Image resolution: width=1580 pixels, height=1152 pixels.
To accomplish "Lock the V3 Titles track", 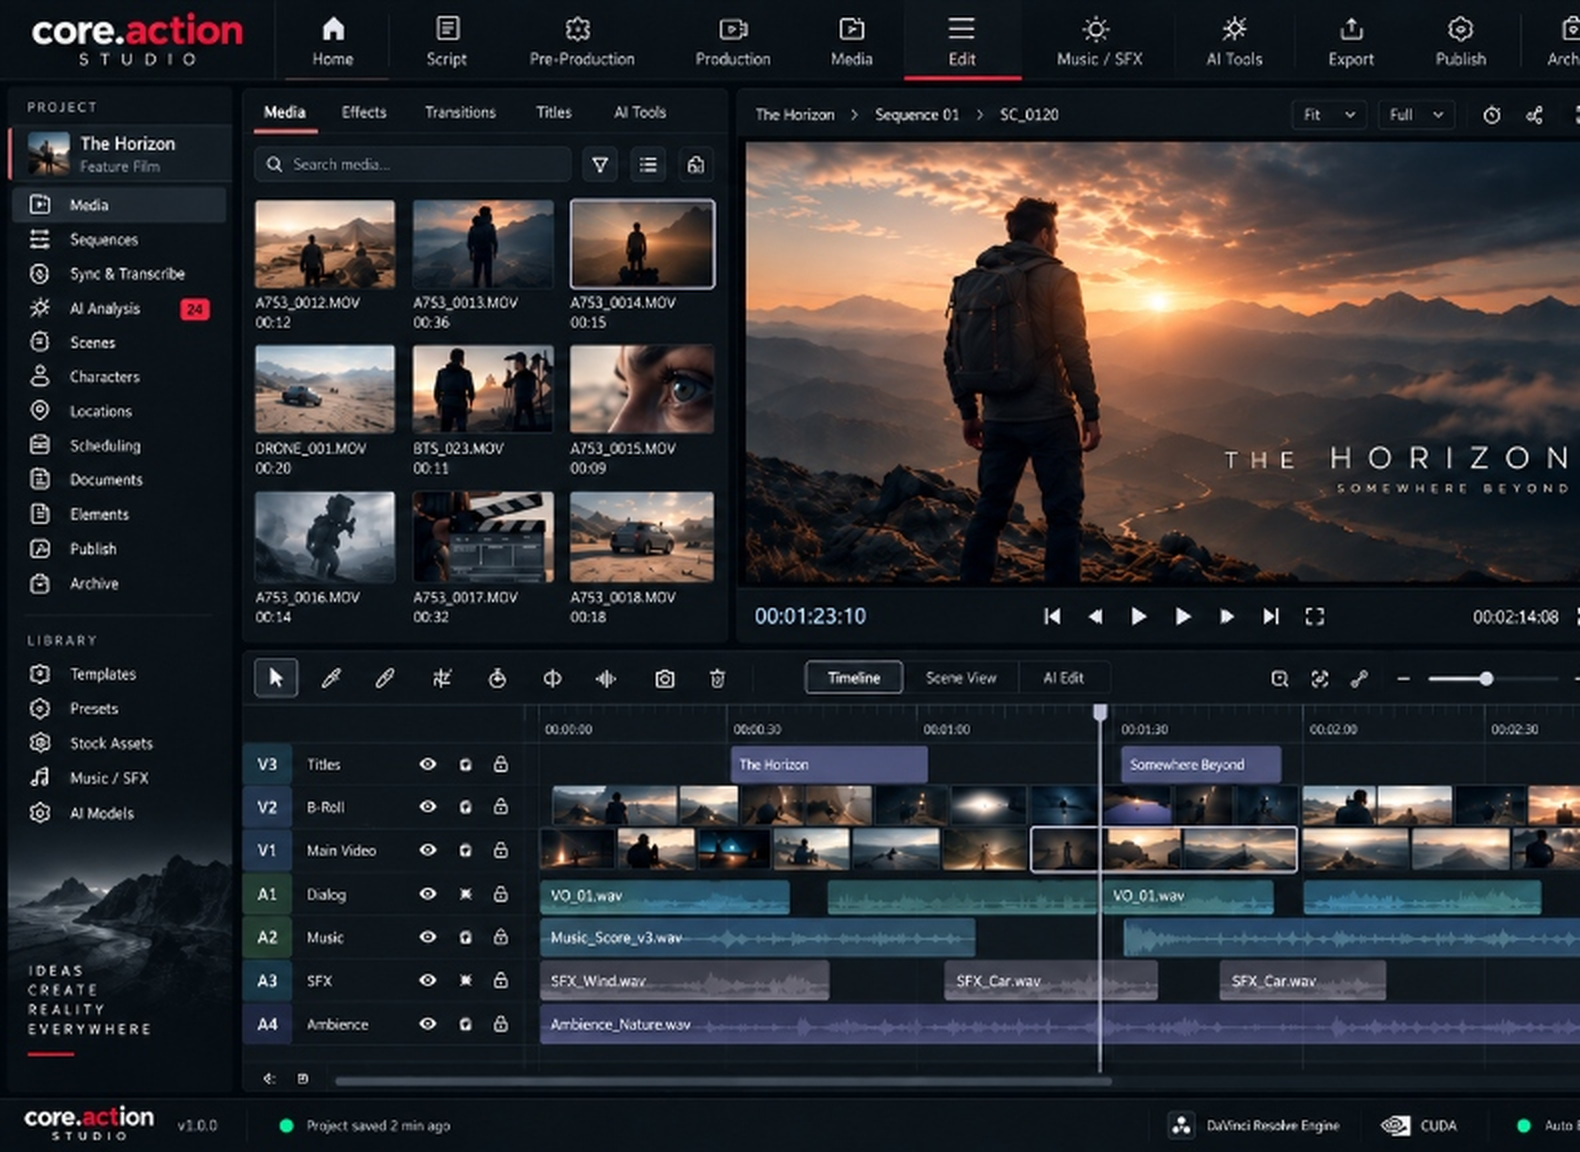I will (500, 764).
